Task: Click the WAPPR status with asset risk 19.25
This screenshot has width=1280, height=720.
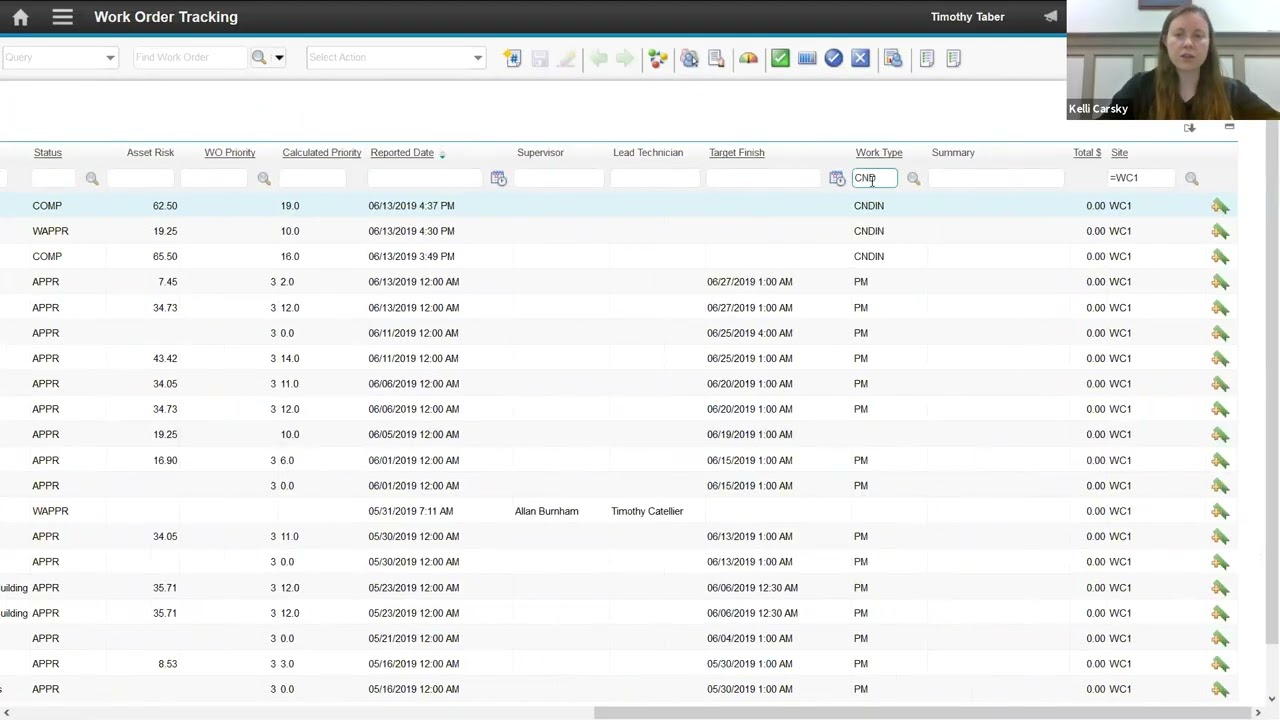Action: pos(50,231)
